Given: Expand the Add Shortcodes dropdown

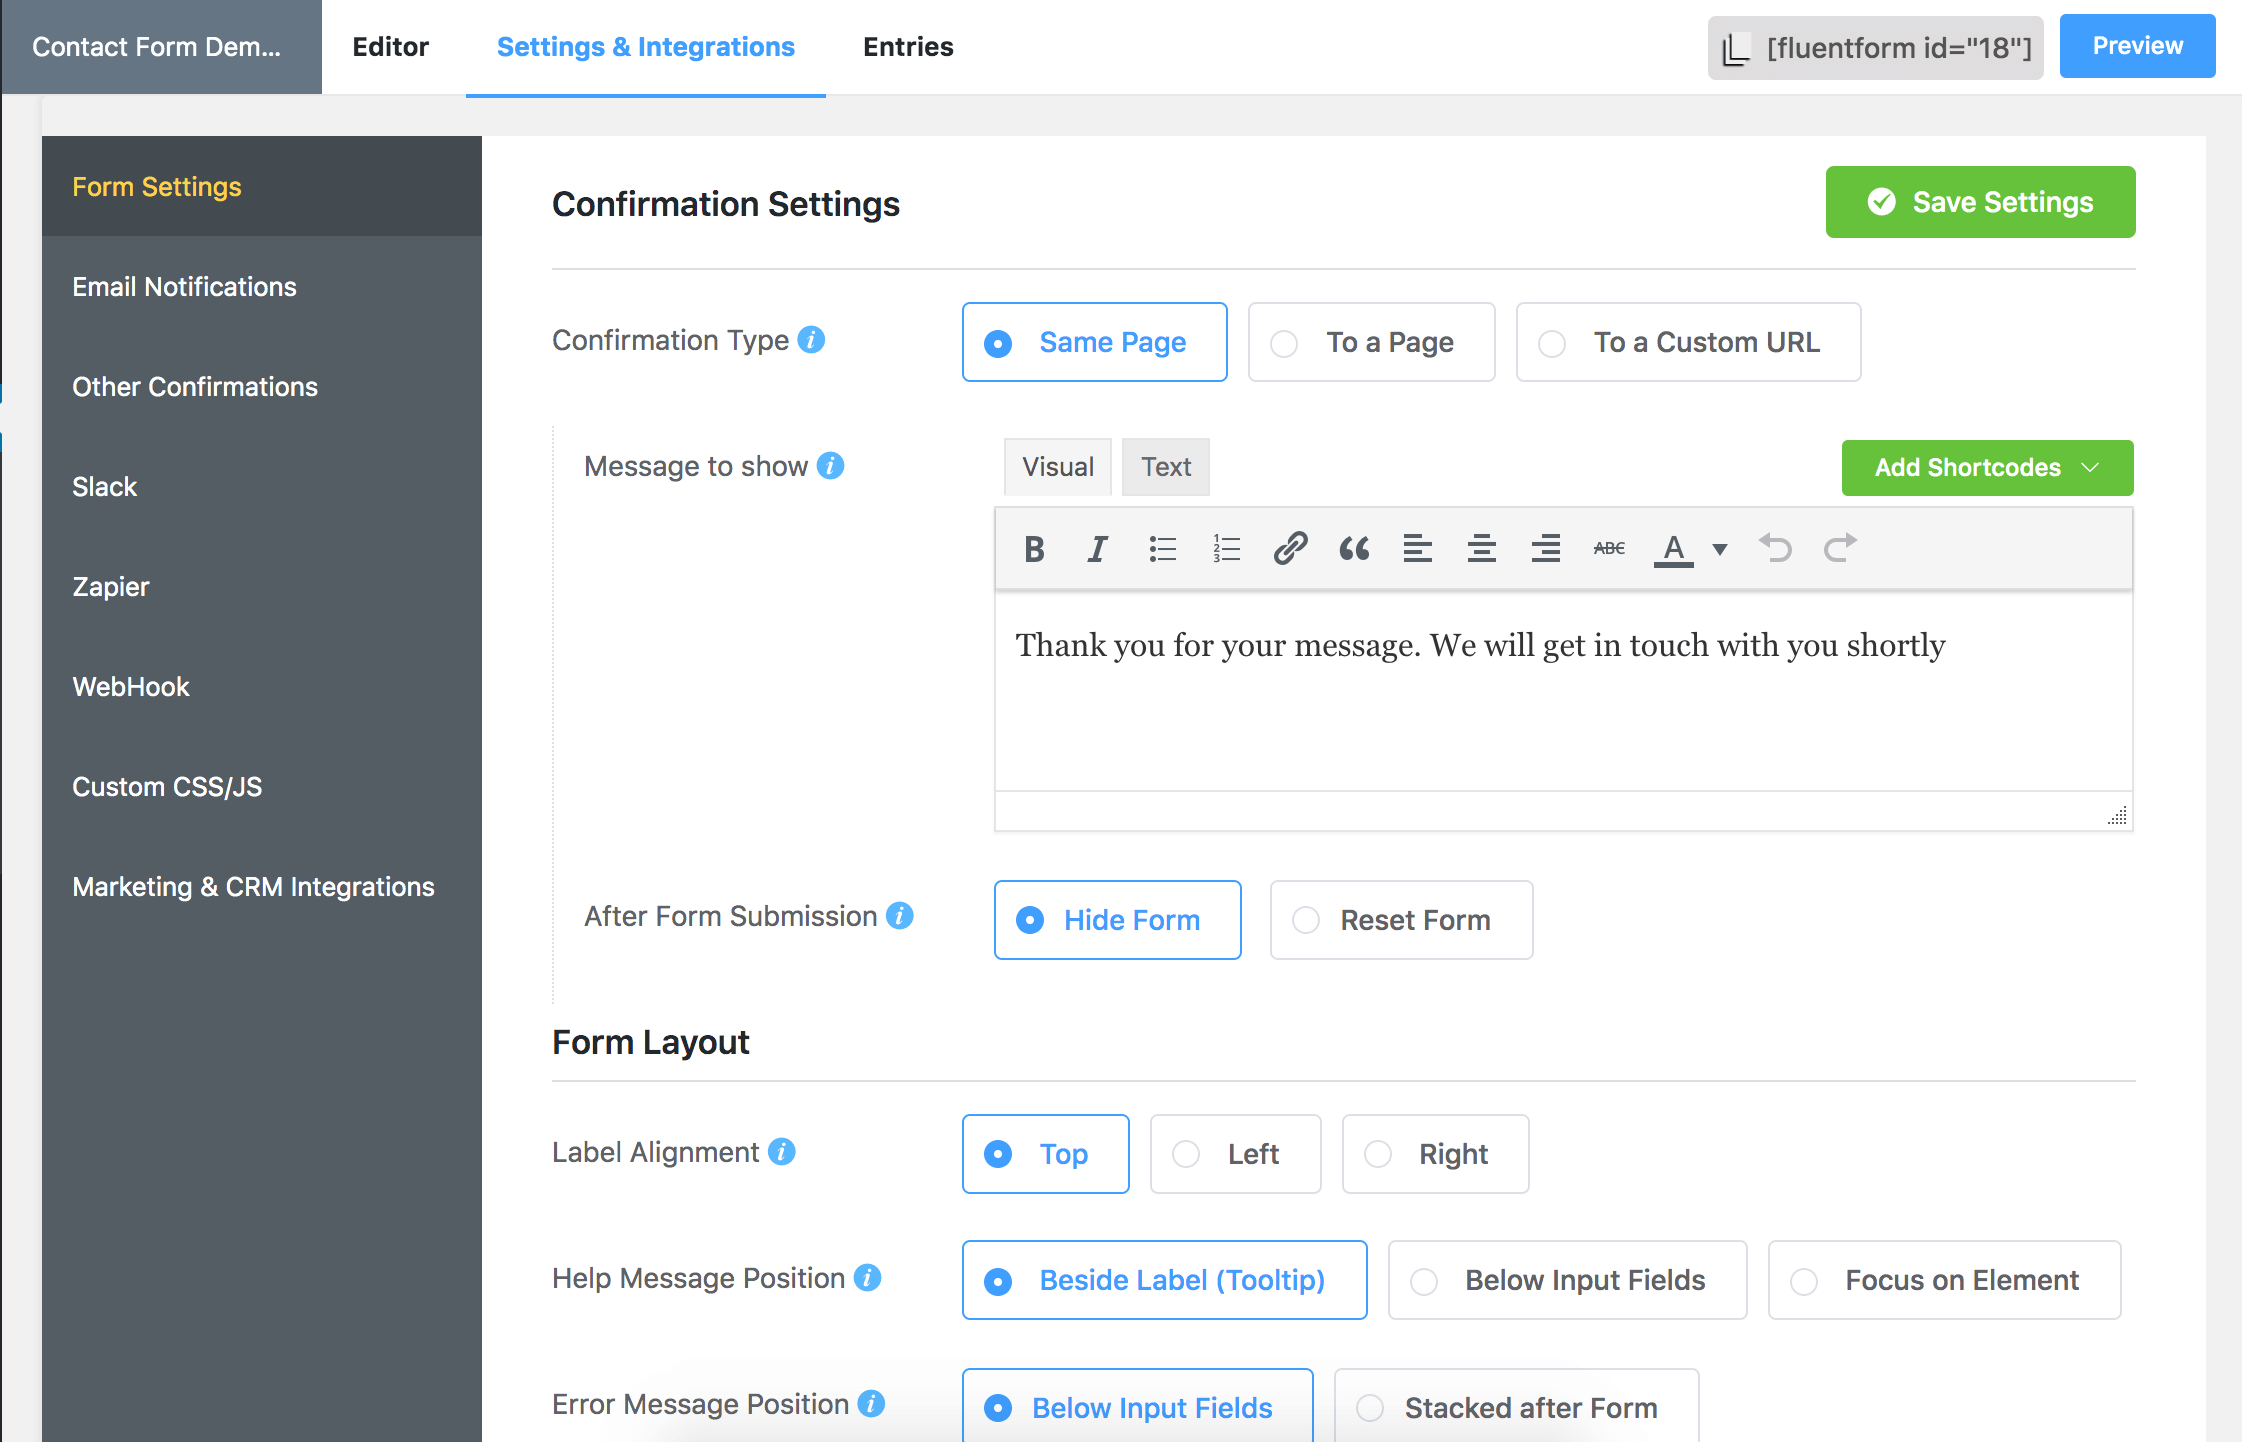Looking at the screenshot, I should pyautogui.click(x=1986, y=467).
